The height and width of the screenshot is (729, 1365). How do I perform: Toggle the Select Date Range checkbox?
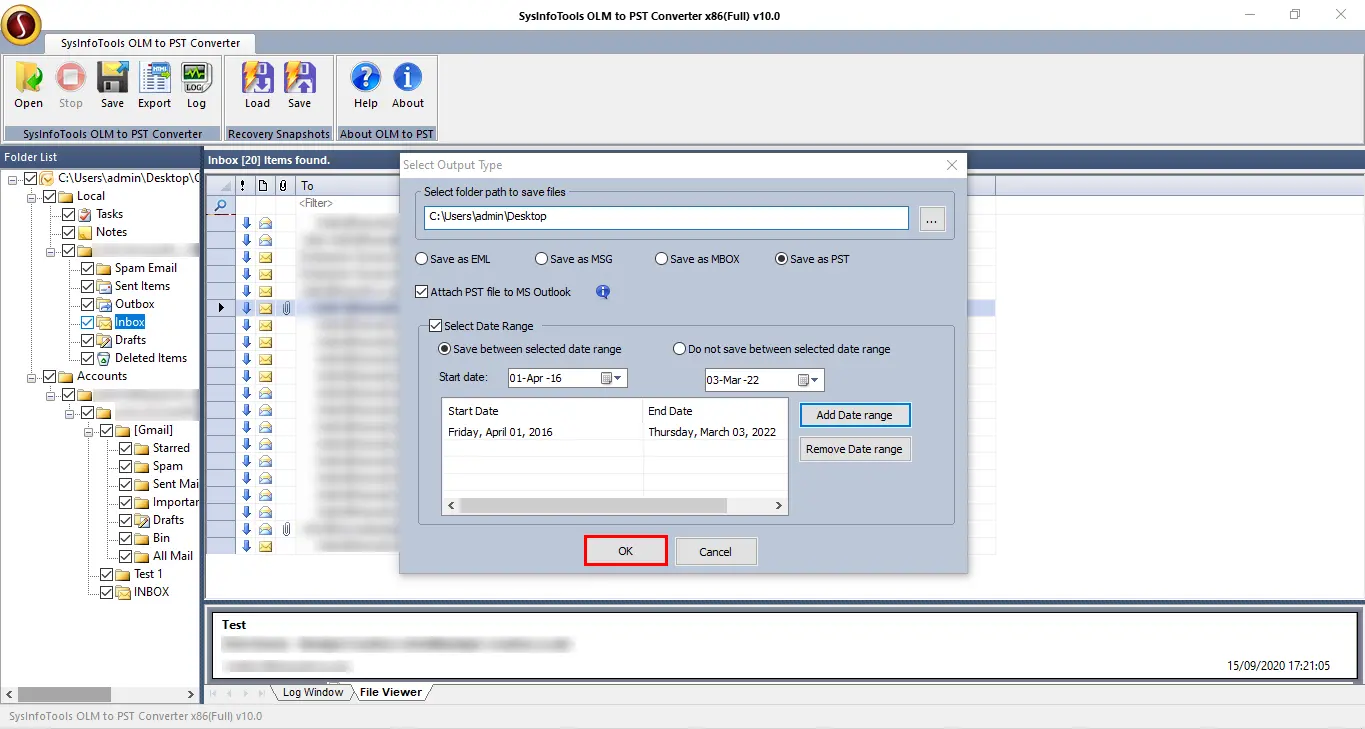pos(435,325)
